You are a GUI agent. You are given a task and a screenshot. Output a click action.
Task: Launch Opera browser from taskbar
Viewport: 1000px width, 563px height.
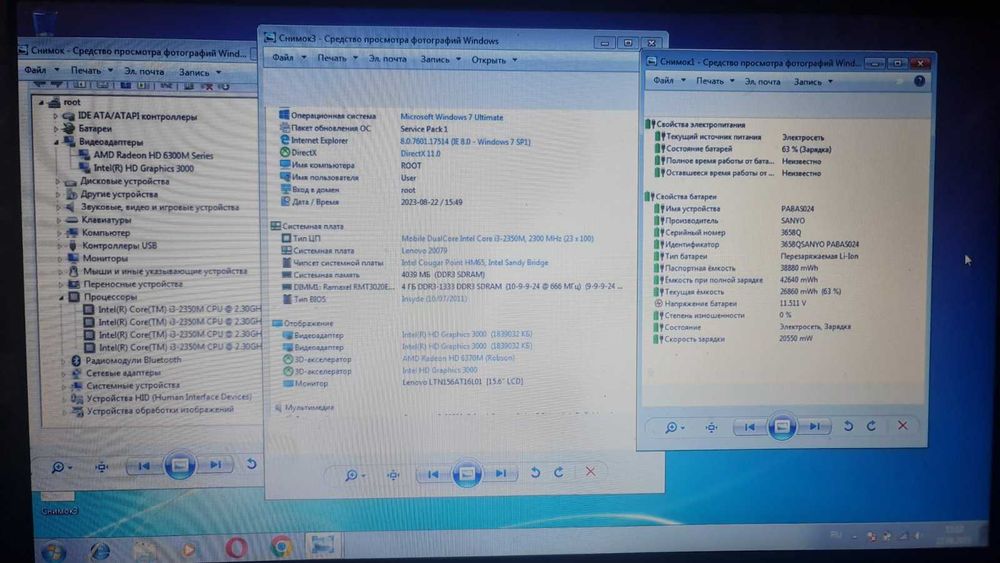tap(236, 548)
